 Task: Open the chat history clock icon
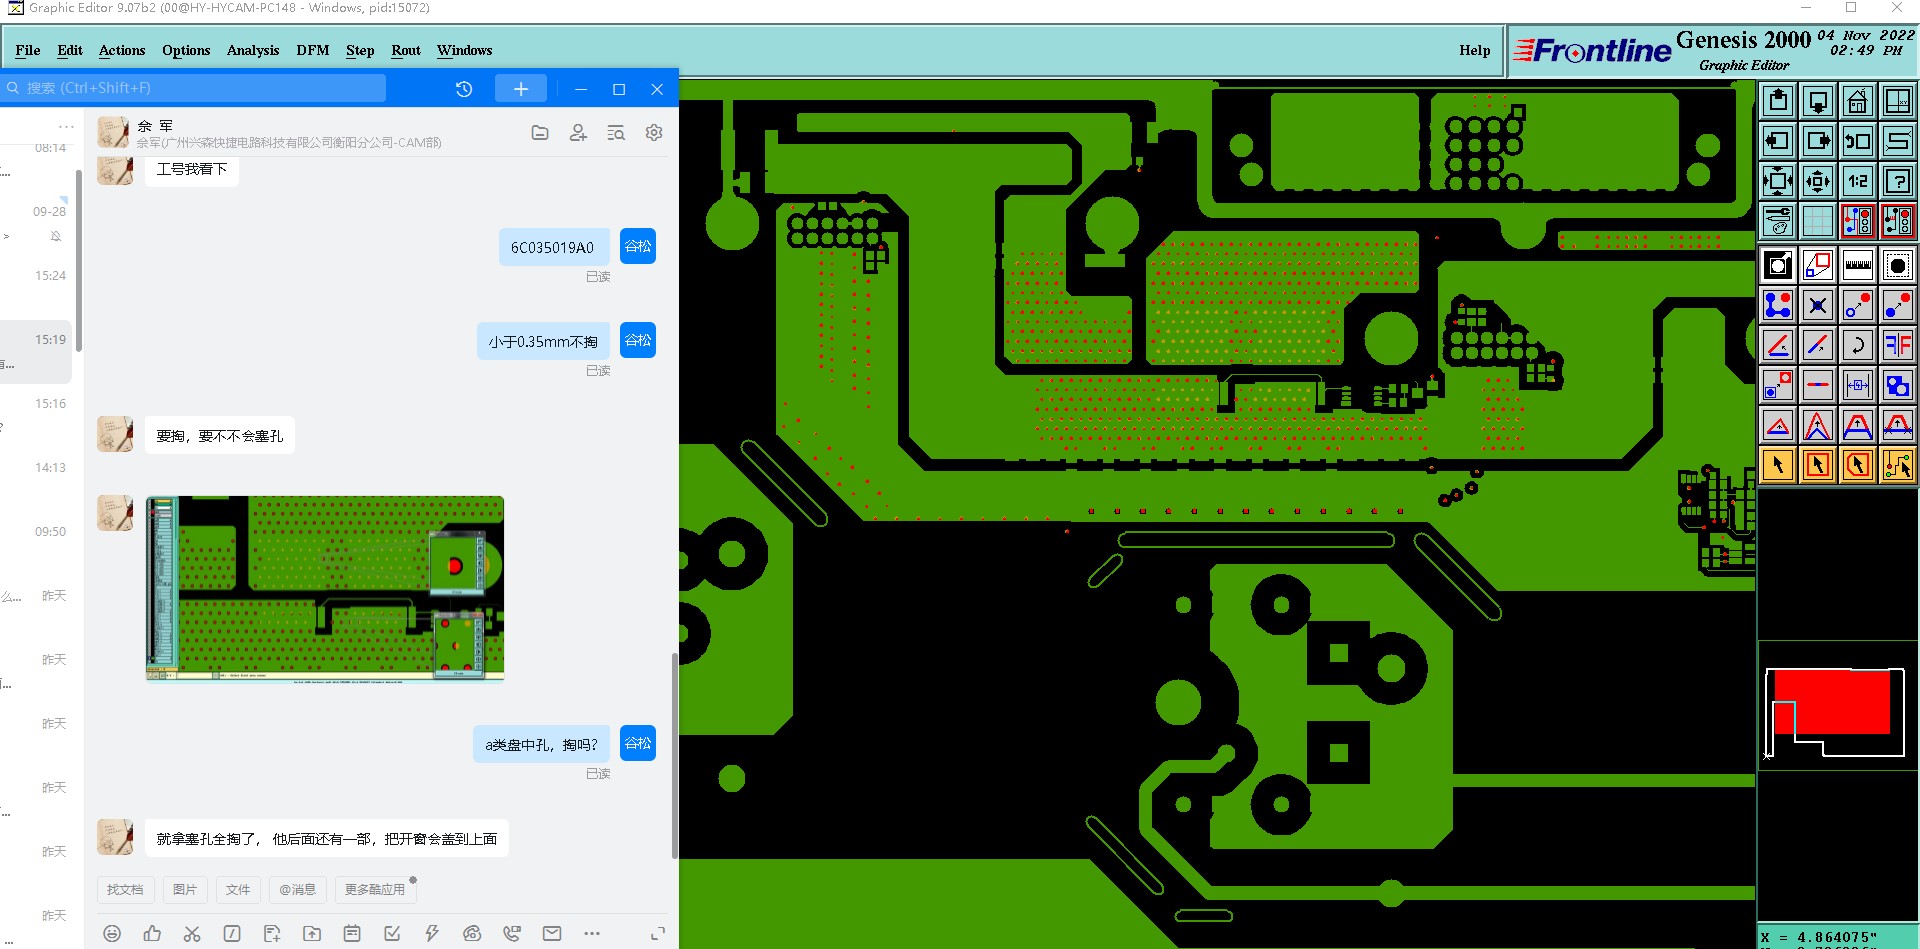(x=464, y=89)
